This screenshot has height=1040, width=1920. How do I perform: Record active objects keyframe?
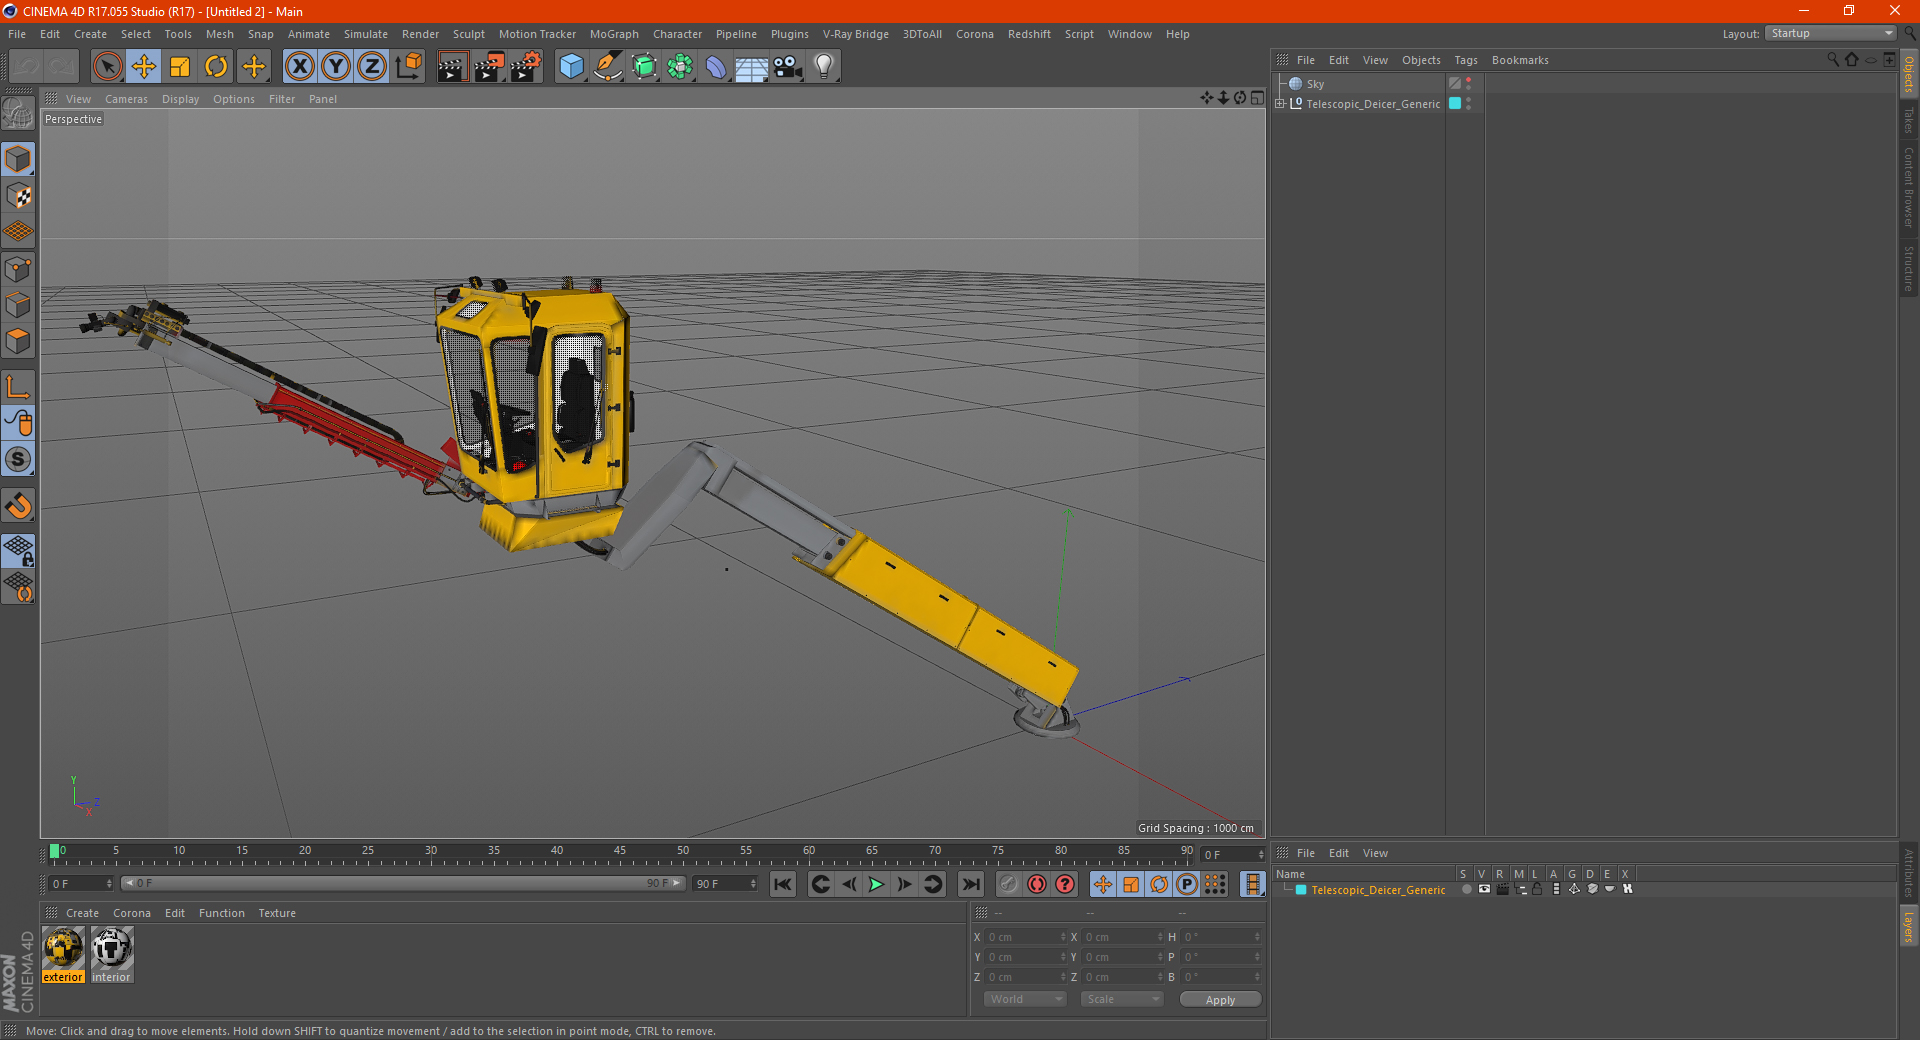[1009, 884]
